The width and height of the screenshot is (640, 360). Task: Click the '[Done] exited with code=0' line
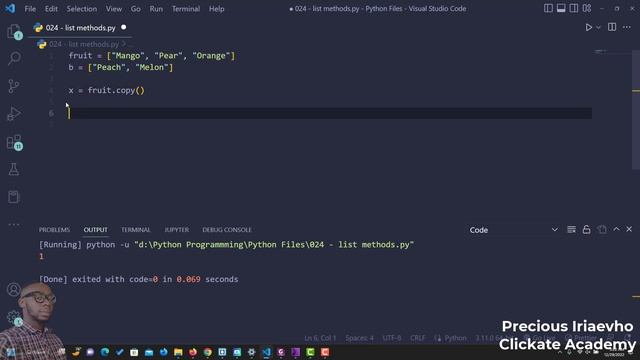[x=138, y=279]
